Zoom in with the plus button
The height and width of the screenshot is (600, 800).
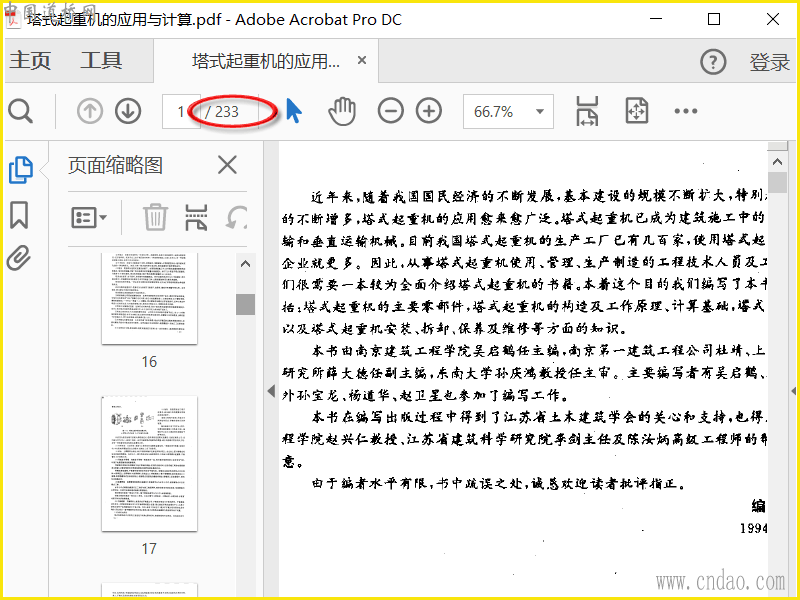point(429,111)
